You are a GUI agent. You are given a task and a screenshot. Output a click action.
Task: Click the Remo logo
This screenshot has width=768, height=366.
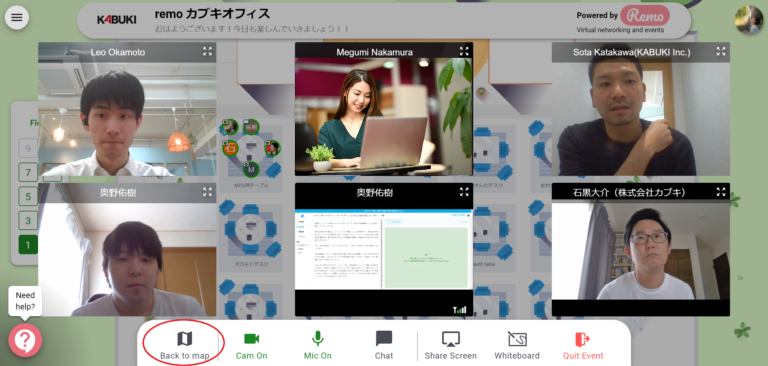click(x=645, y=16)
